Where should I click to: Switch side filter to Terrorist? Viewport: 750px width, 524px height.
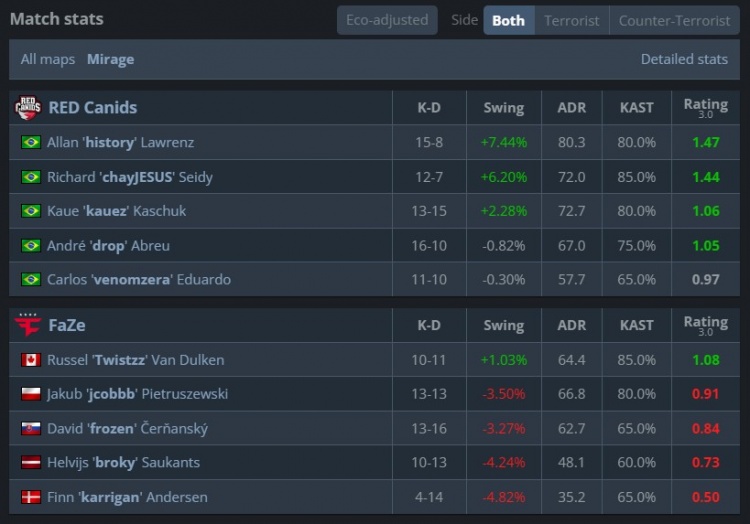[x=572, y=20]
